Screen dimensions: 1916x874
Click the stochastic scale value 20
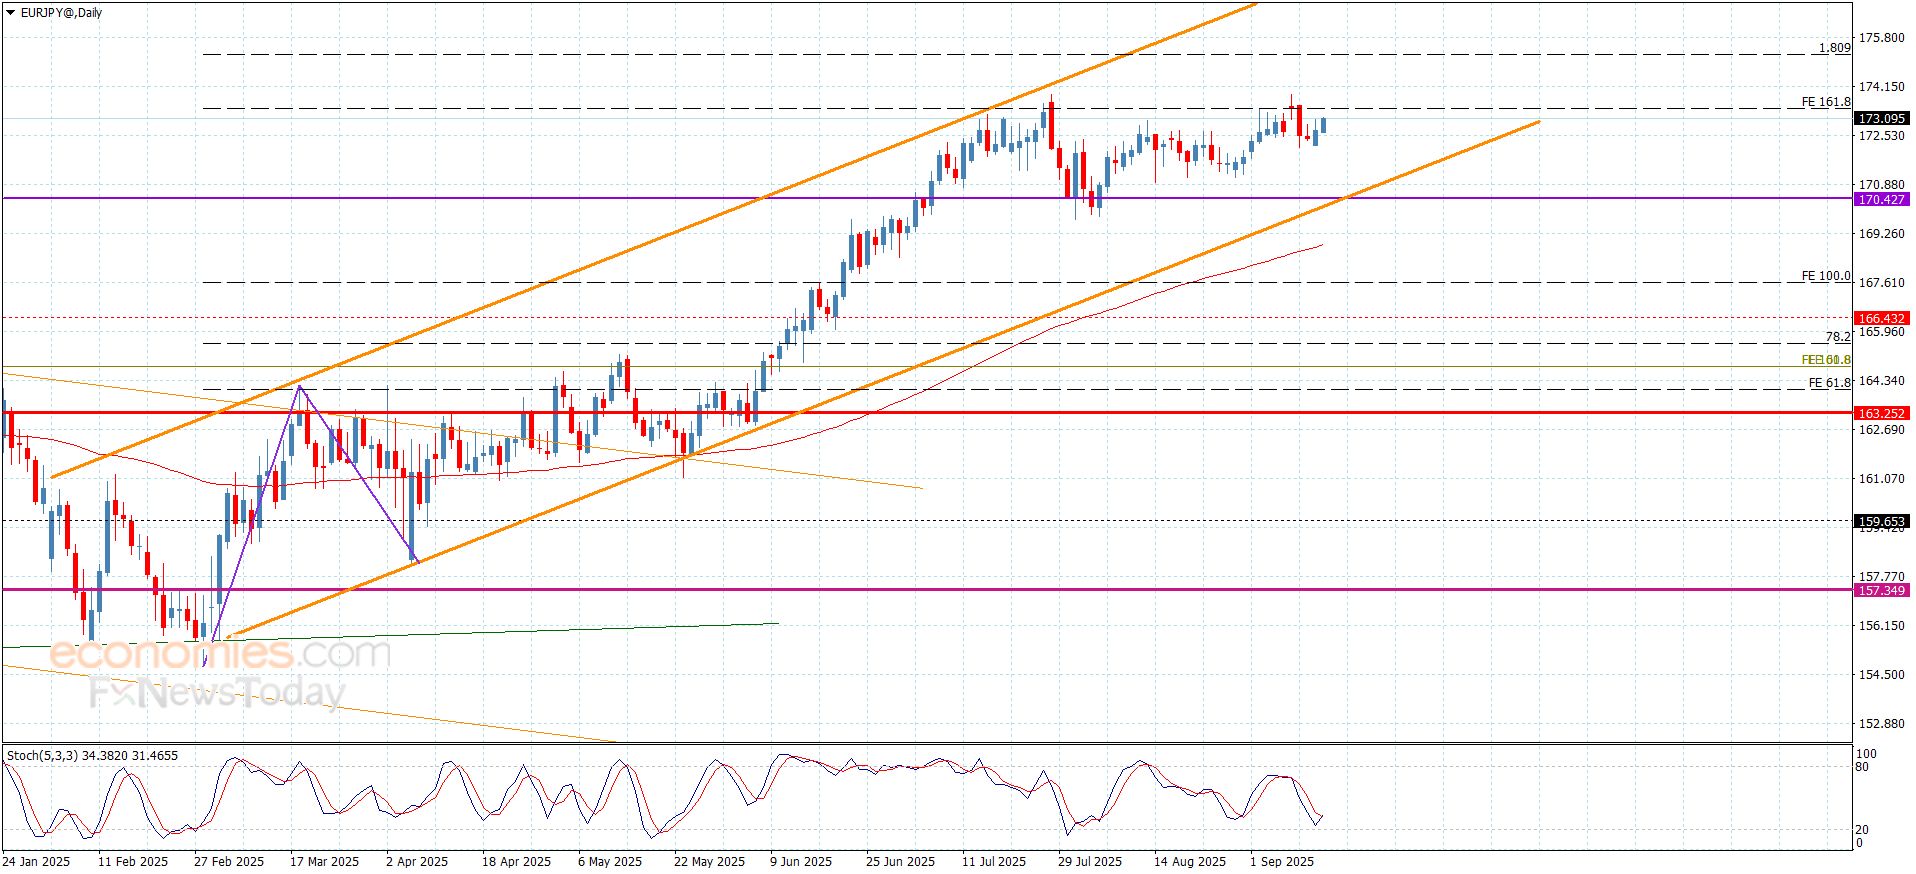1862,830
